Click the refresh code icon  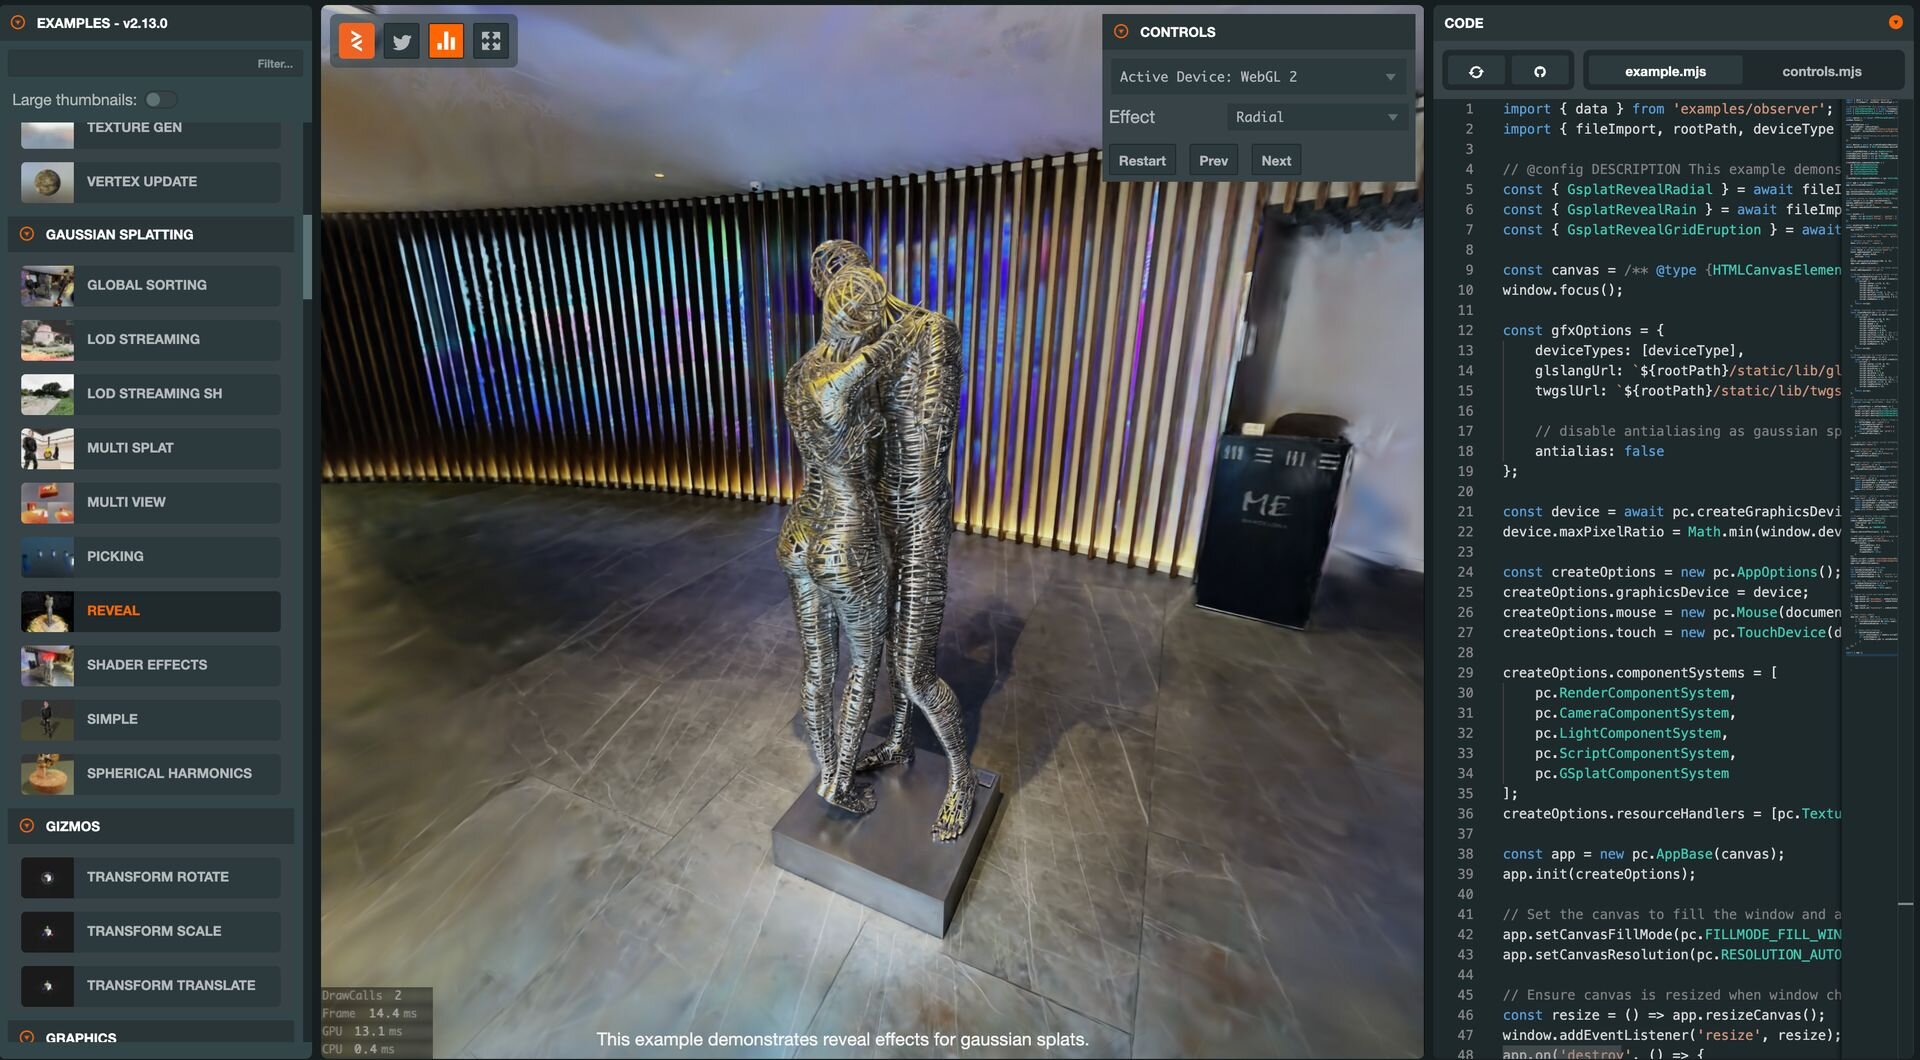click(x=1476, y=72)
